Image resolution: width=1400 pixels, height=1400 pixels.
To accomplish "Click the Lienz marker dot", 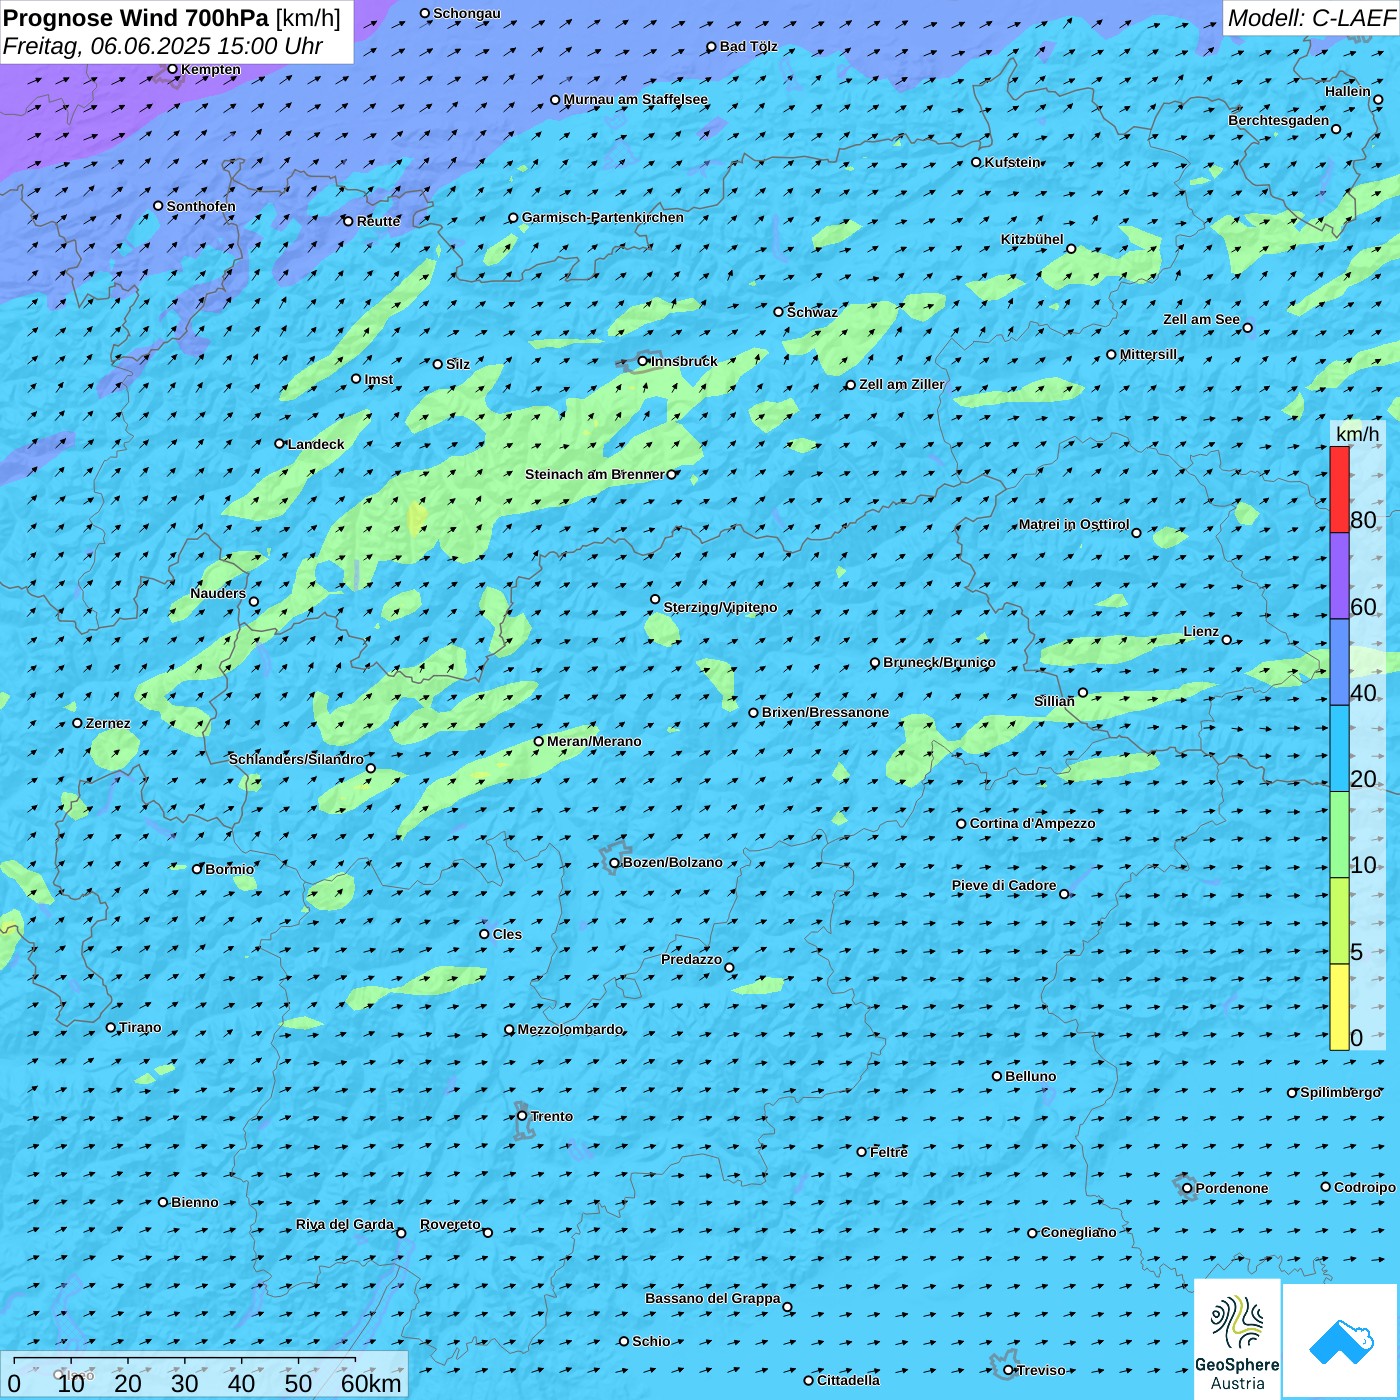I will click(1227, 640).
